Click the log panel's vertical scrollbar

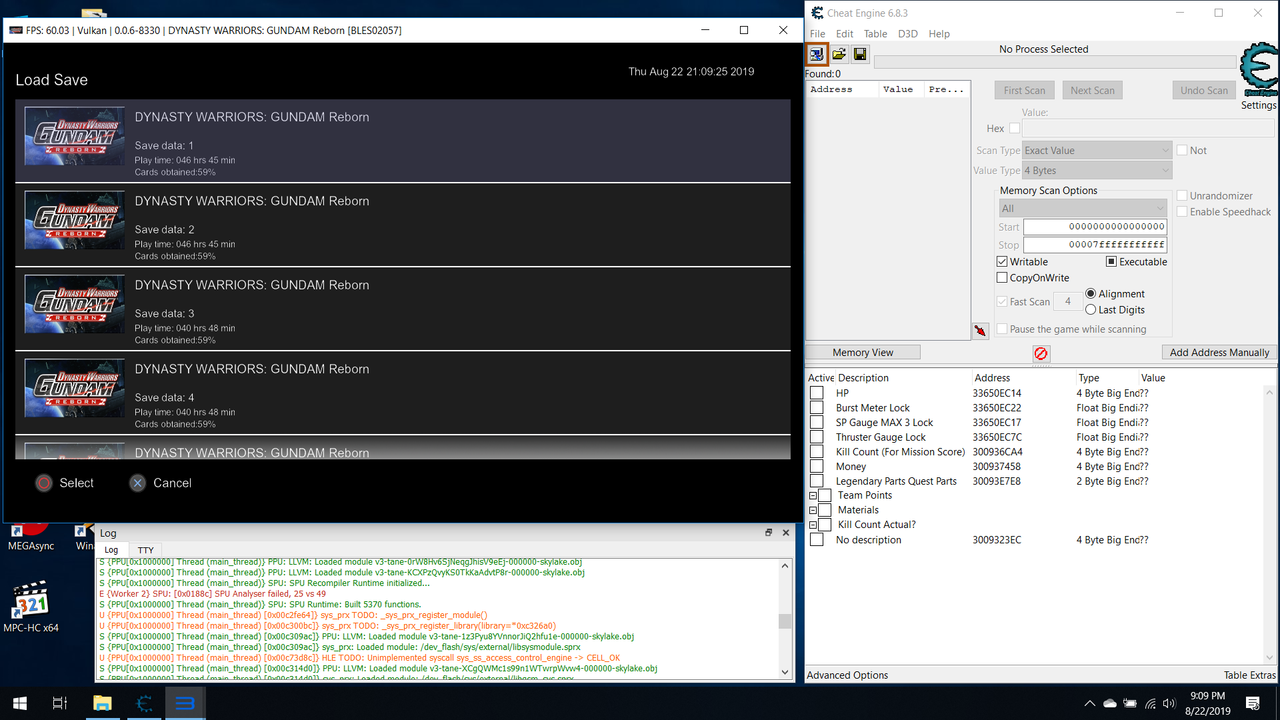784,620
